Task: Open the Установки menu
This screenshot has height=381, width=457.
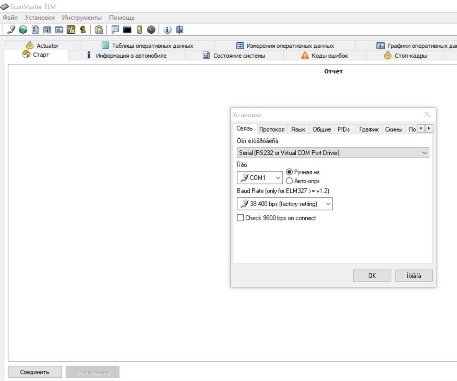Action: pos(40,17)
